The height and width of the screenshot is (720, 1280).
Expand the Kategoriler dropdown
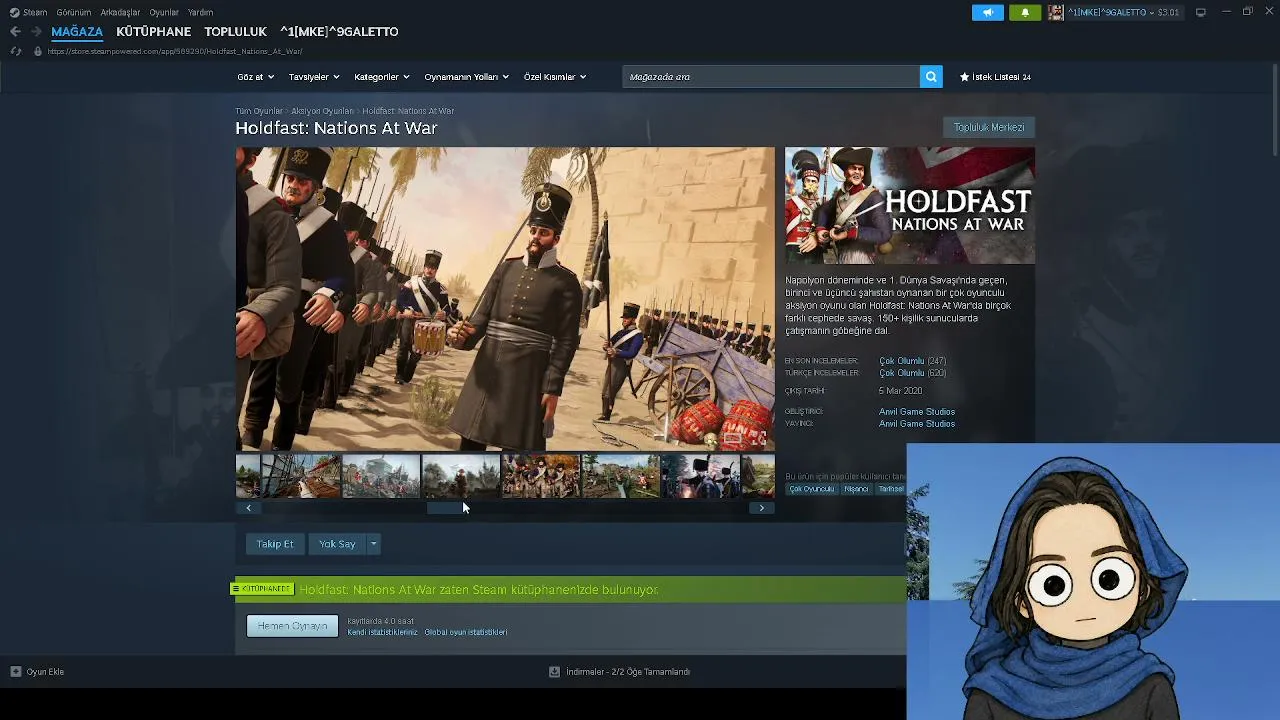[382, 77]
